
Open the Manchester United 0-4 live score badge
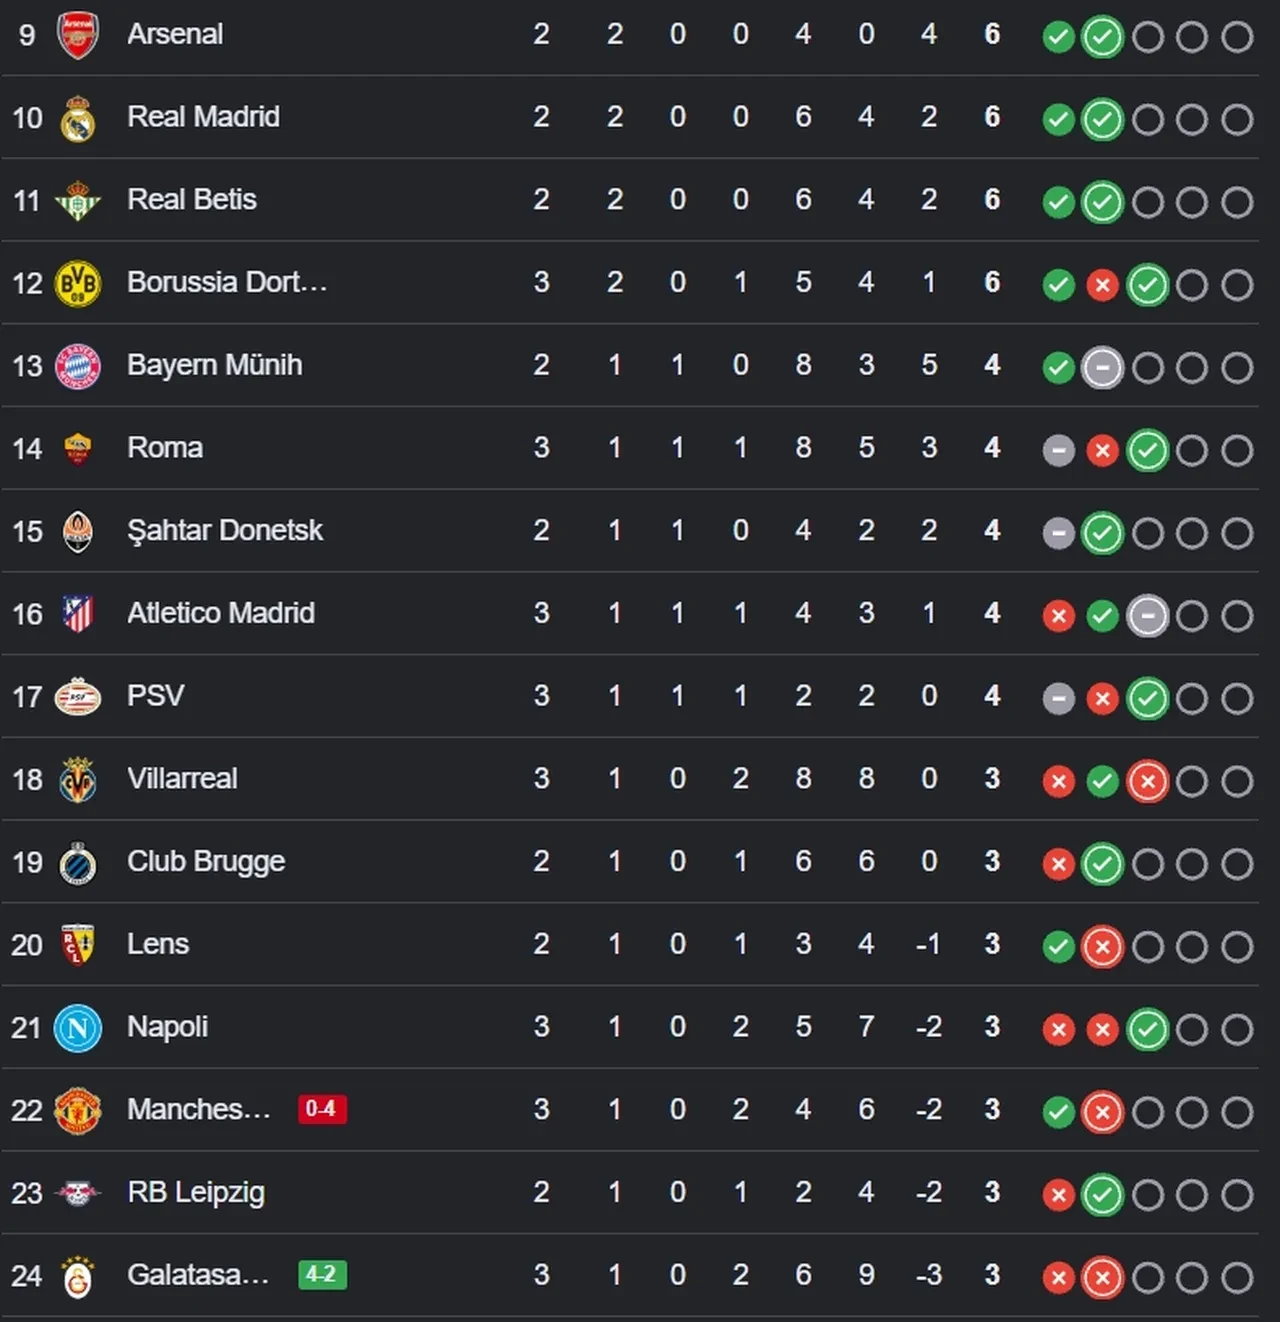(x=322, y=1109)
